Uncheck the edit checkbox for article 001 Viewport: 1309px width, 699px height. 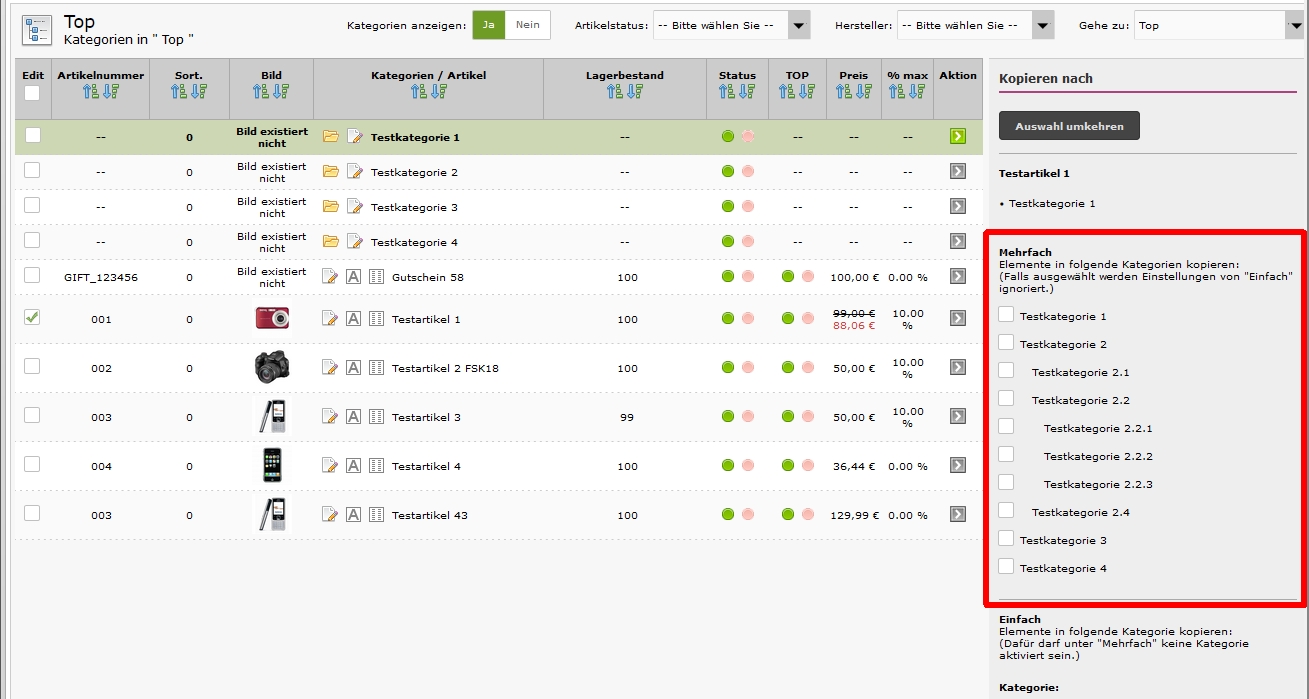click(x=32, y=317)
